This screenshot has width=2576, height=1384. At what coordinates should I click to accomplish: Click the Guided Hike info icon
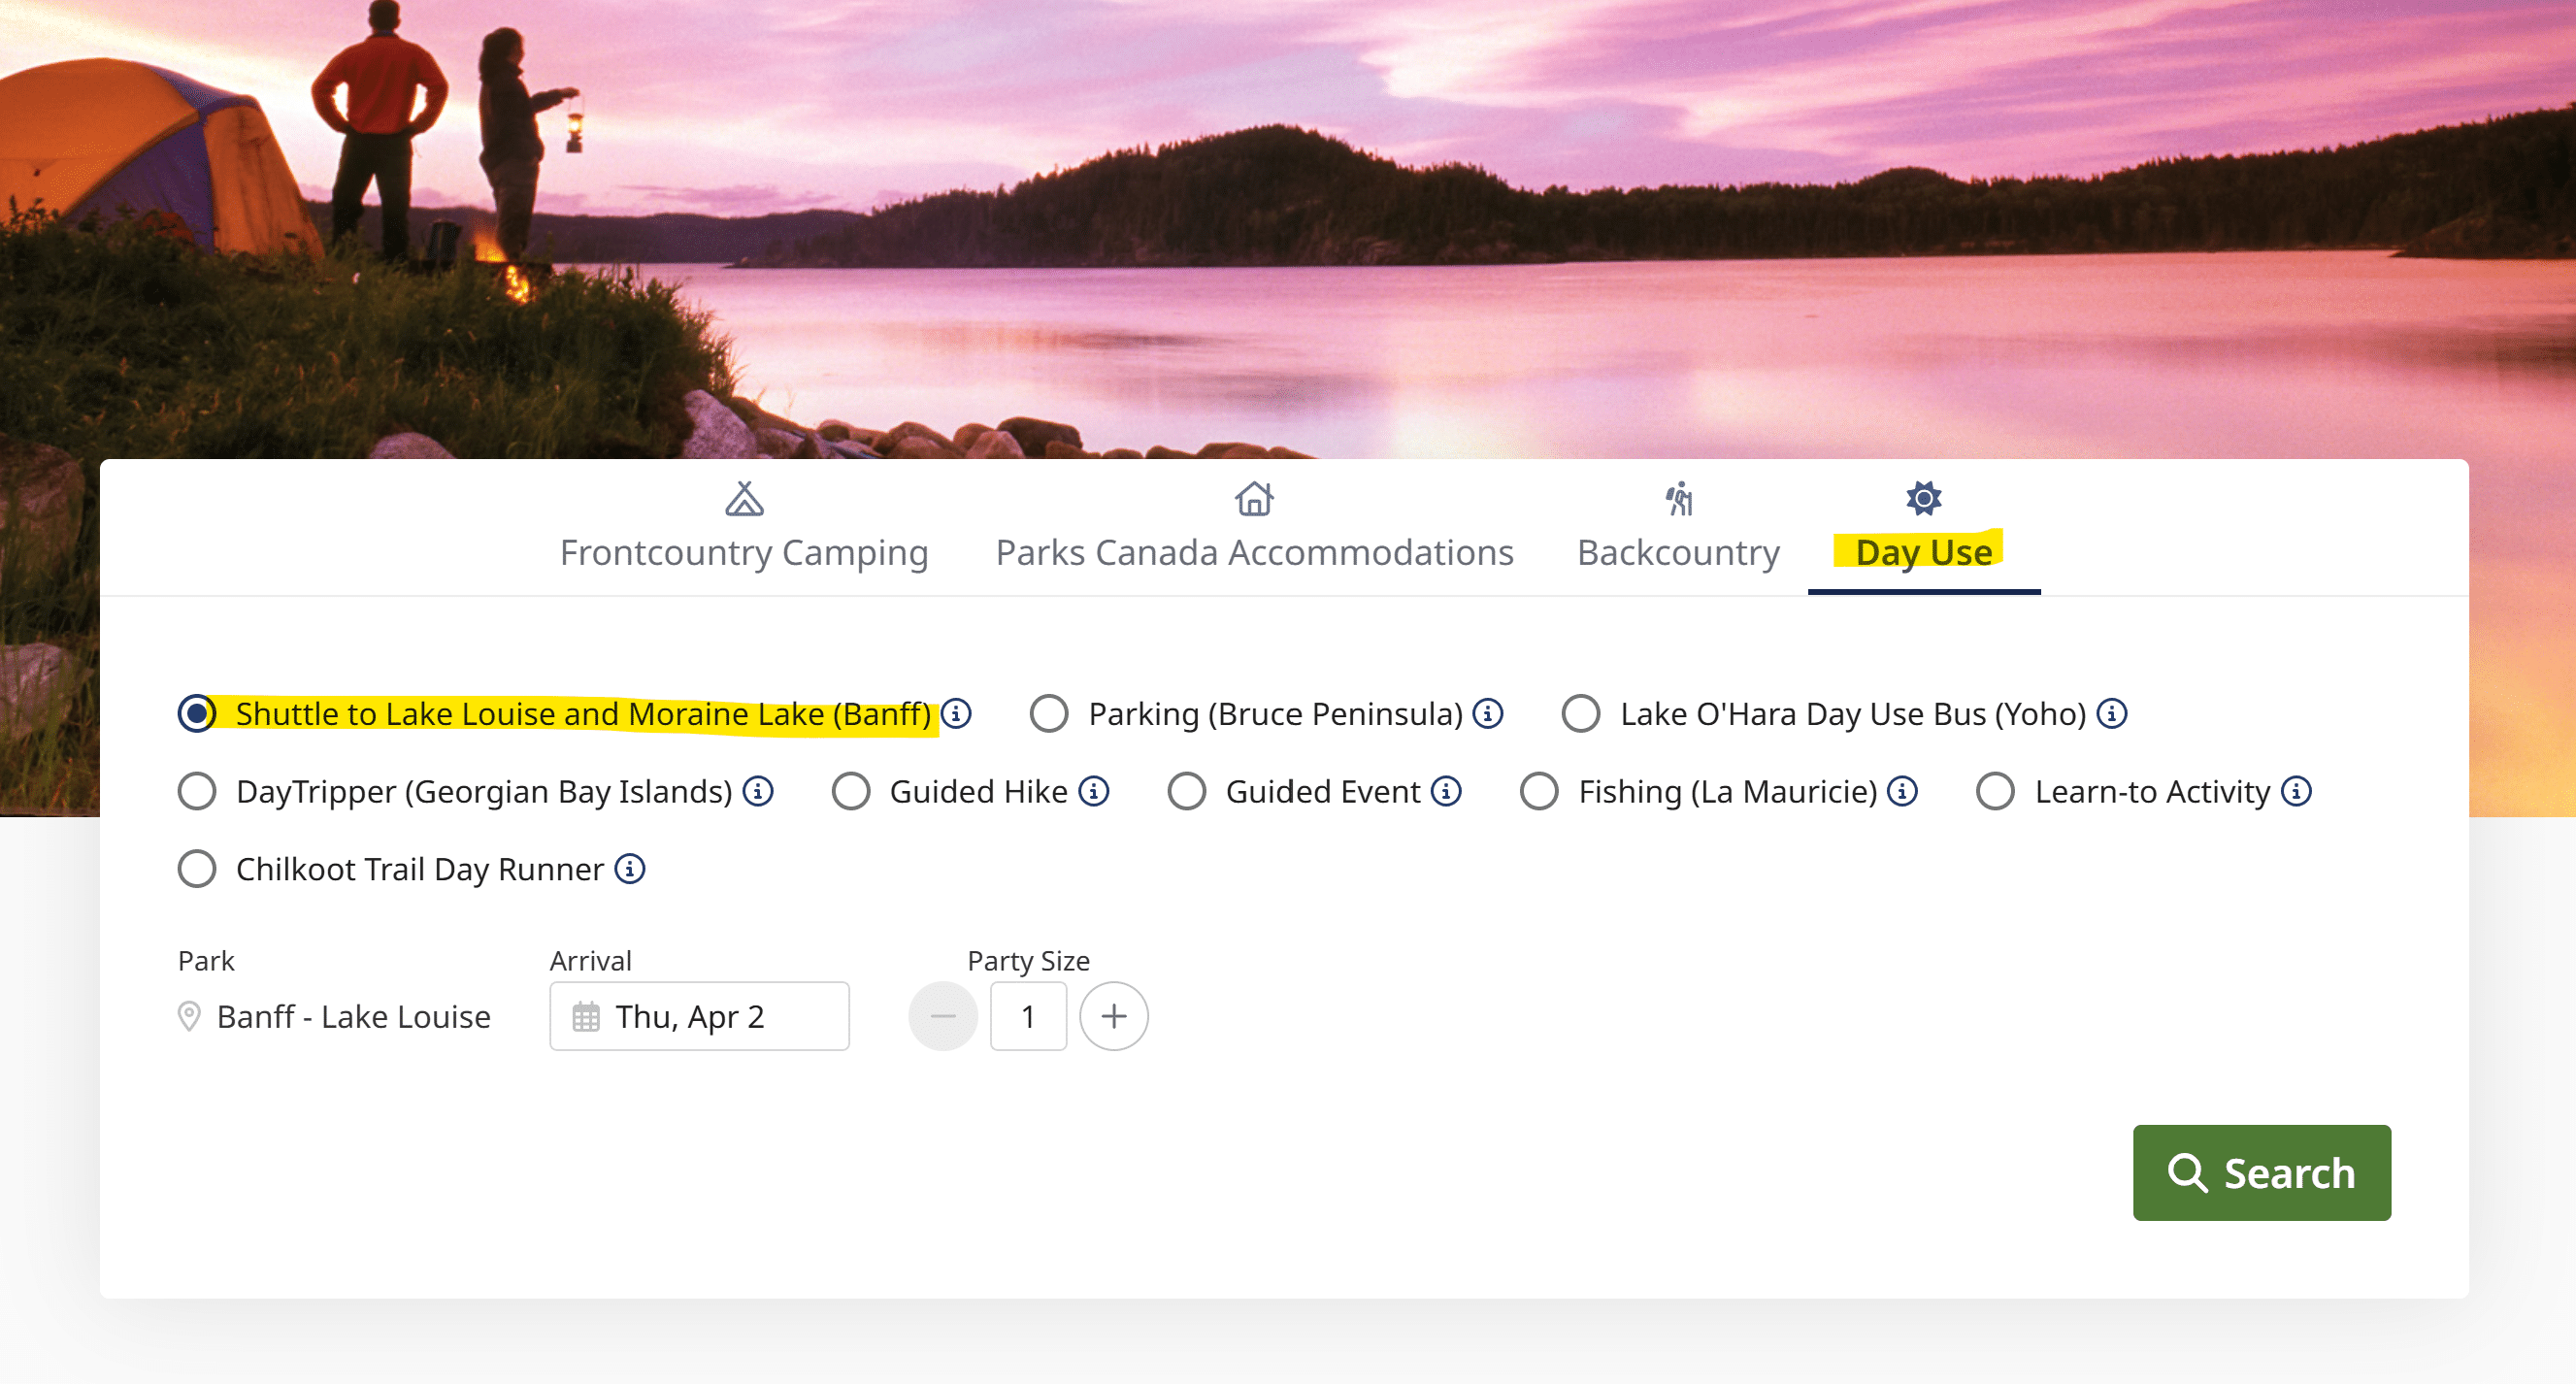[1094, 792]
